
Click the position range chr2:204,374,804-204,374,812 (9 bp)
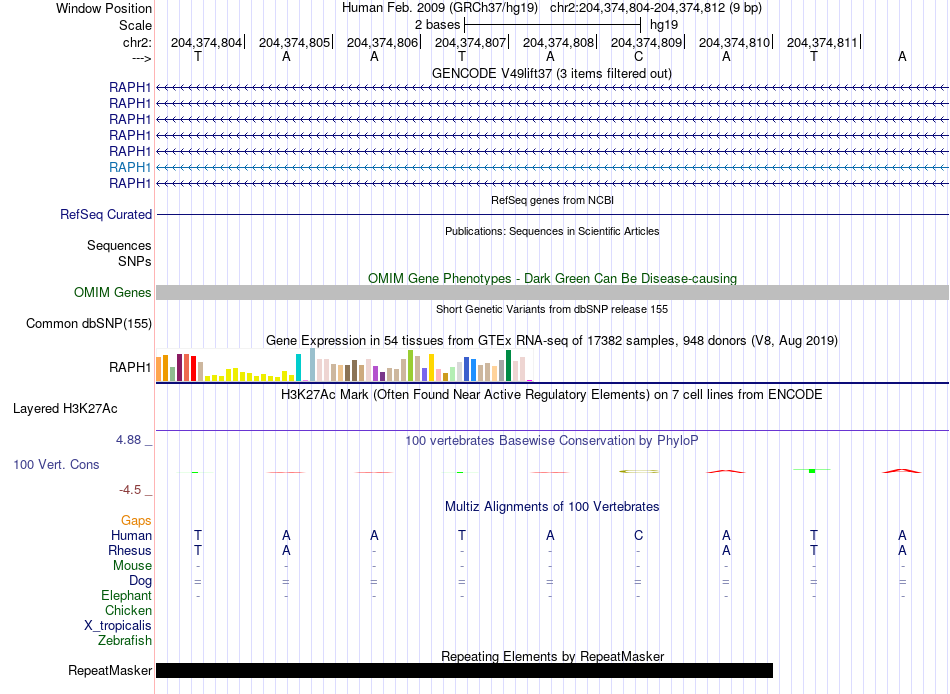point(656,8)
